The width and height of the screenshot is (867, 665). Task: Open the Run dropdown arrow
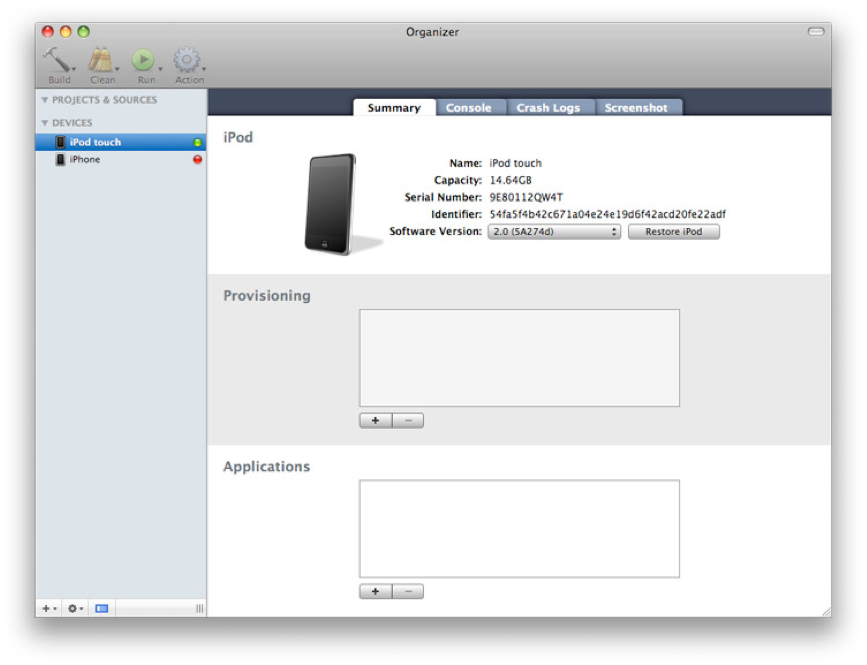[160, 69]
